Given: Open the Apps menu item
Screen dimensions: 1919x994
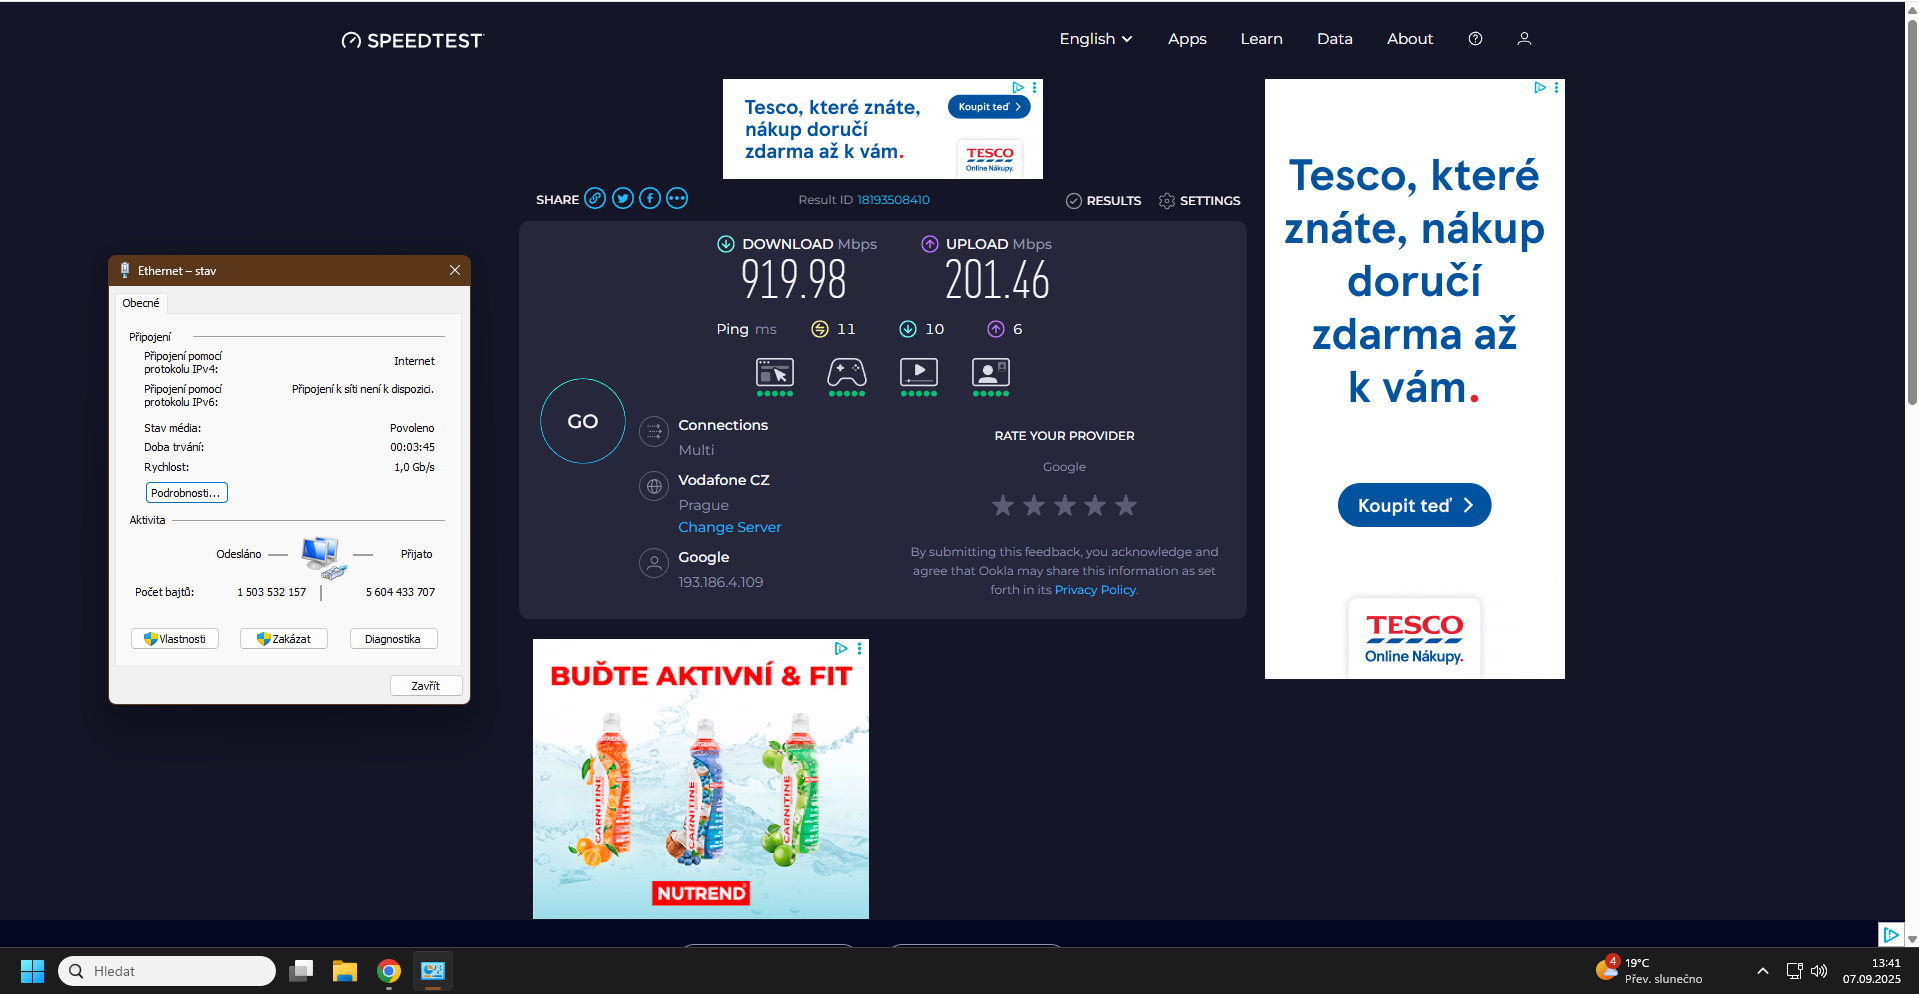Looking at the screenshot, I should coord(1187,39).
